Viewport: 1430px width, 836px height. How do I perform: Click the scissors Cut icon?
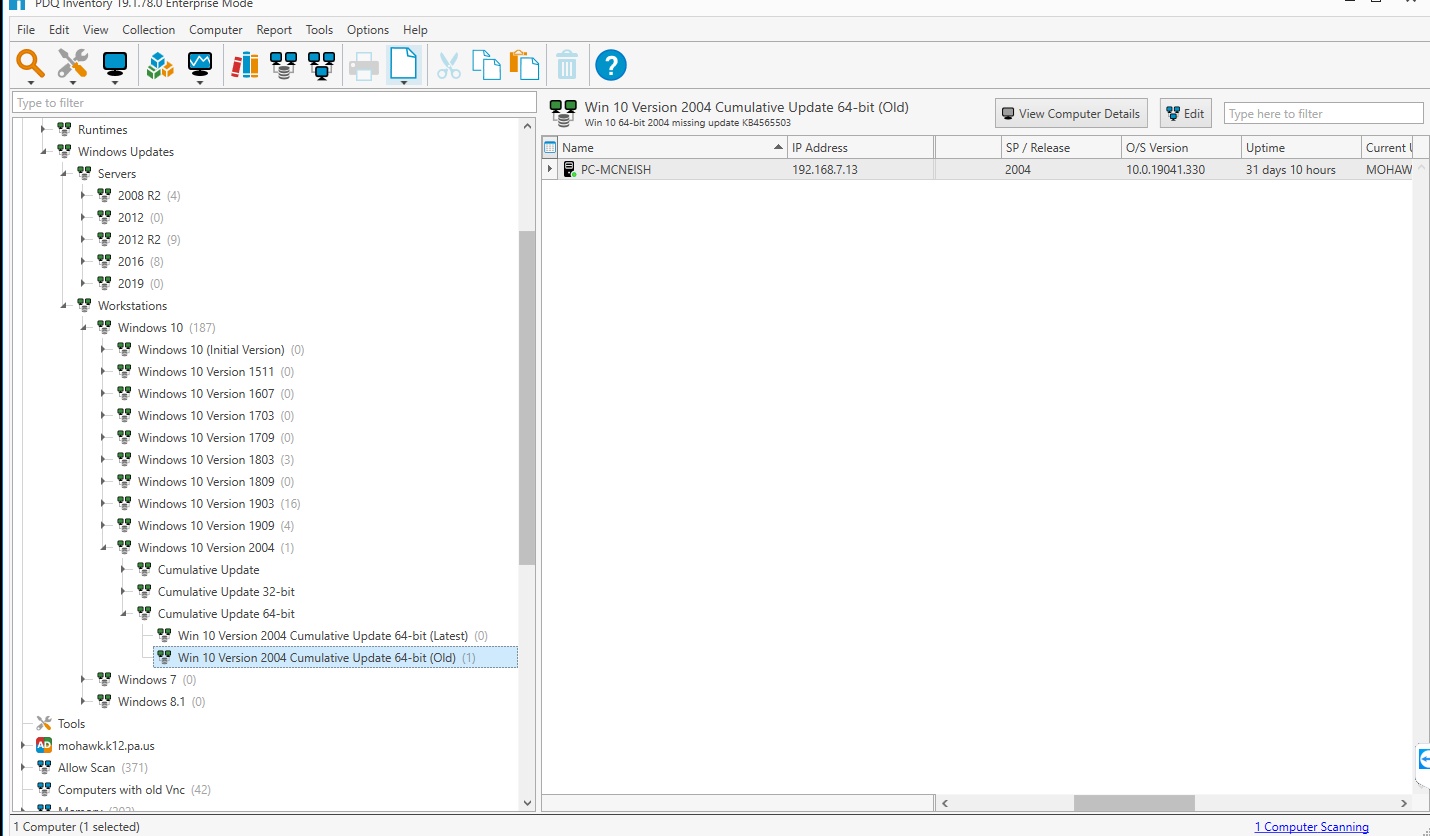click(449, 66)
